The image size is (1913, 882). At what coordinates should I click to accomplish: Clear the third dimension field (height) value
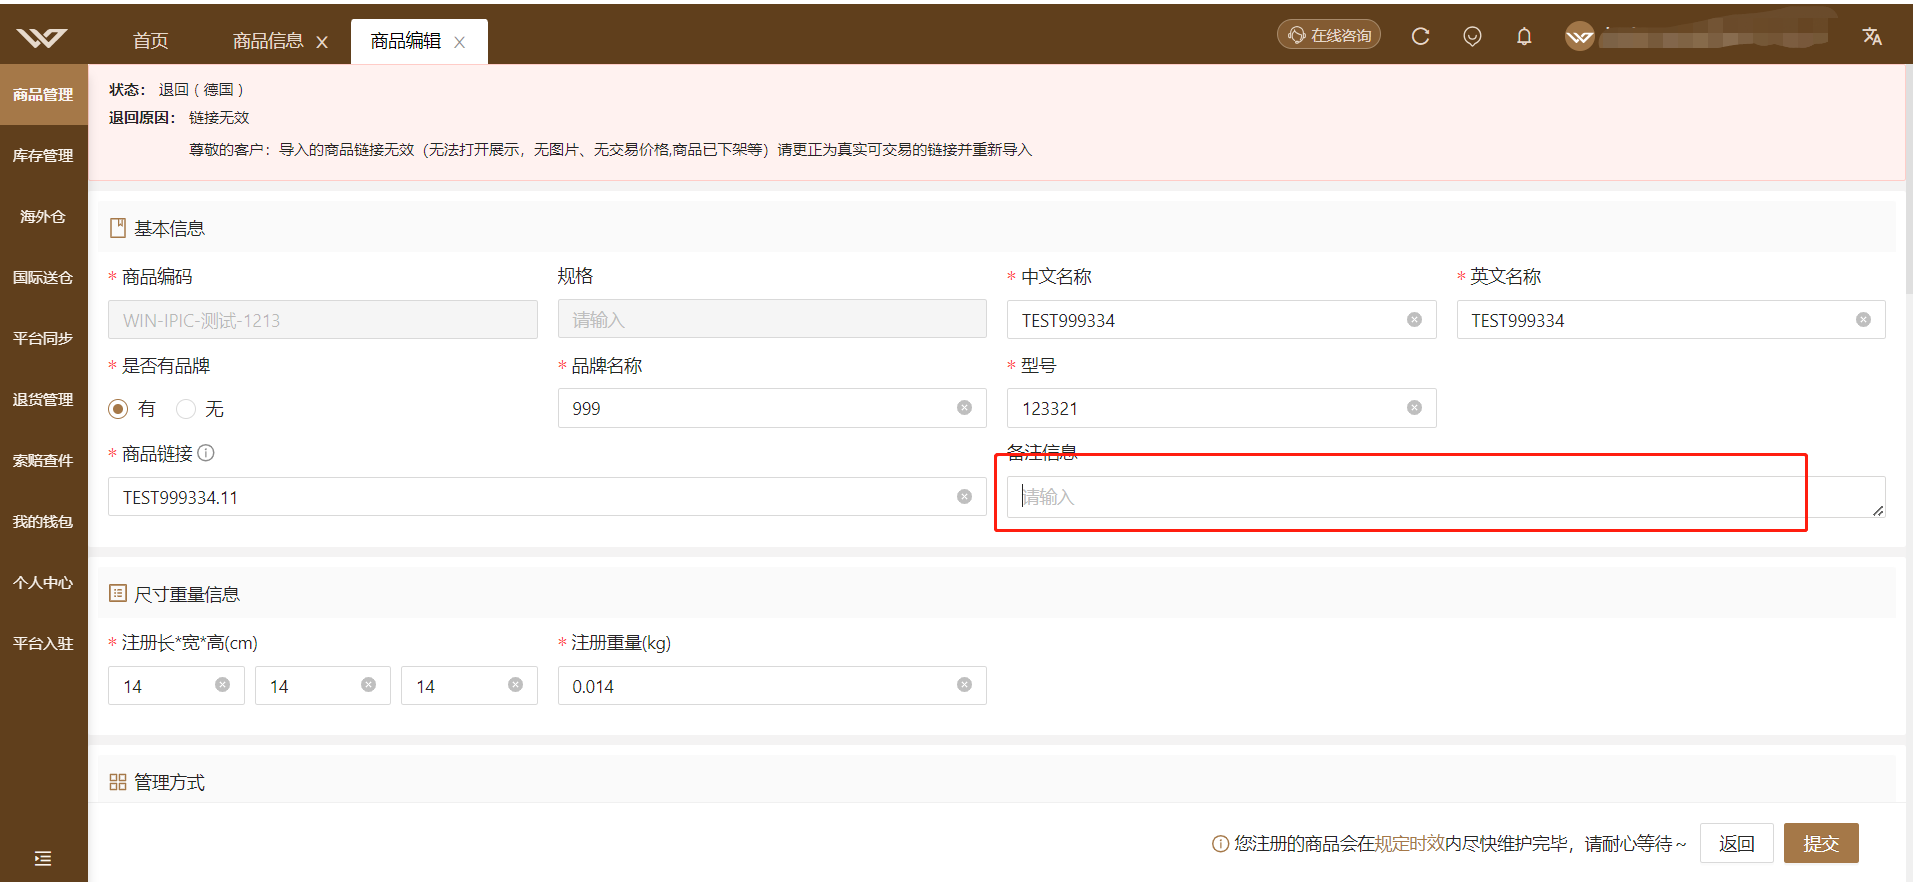coord(515,685)
